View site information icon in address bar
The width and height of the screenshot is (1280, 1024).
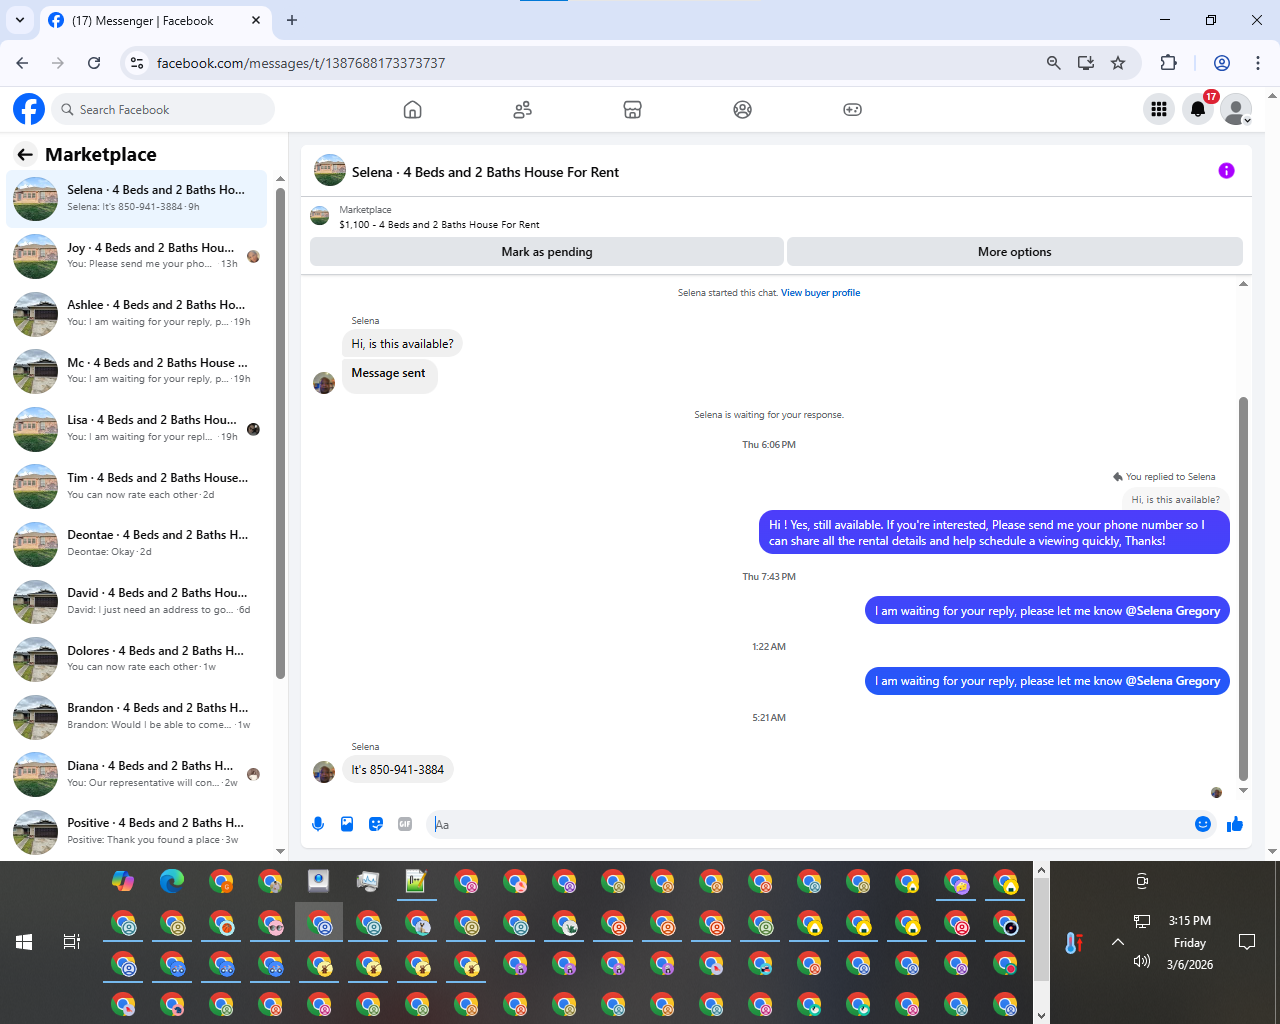tap(138, 63)
